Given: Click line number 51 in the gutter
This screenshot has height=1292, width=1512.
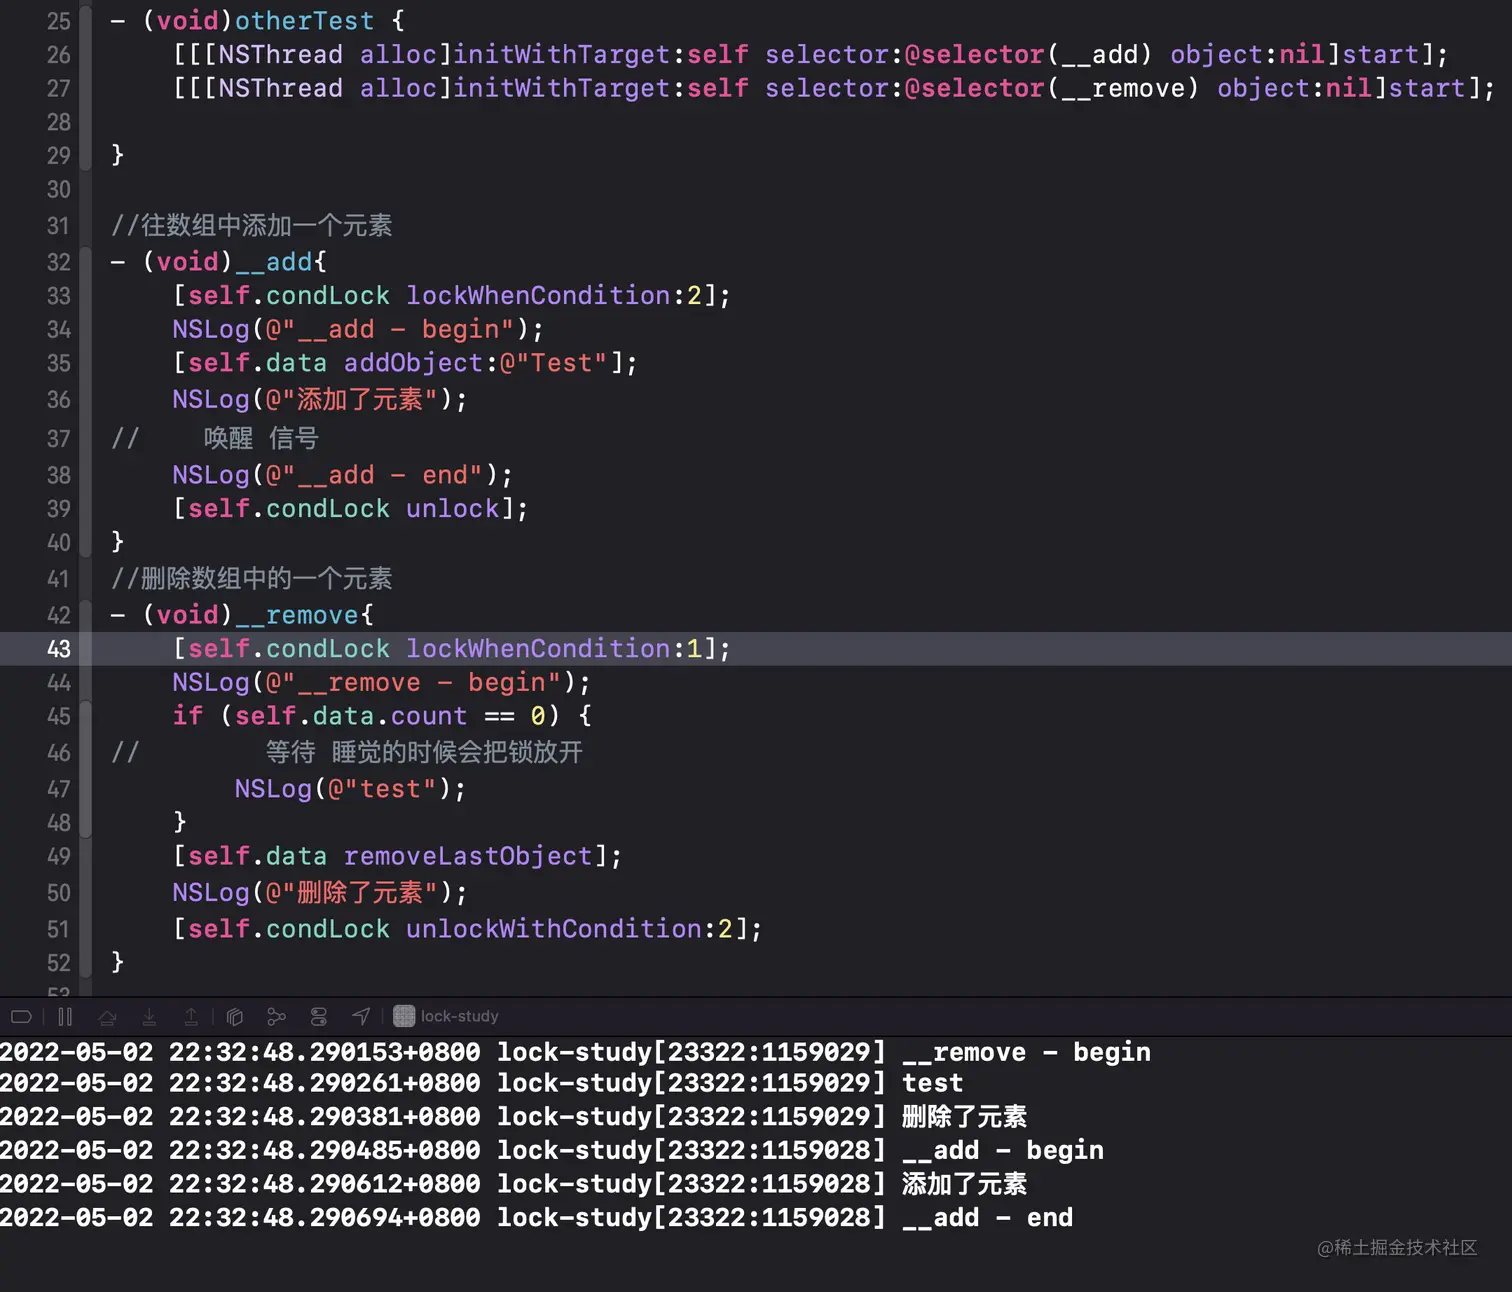Looking at the screenshot, I should (59, 929).
